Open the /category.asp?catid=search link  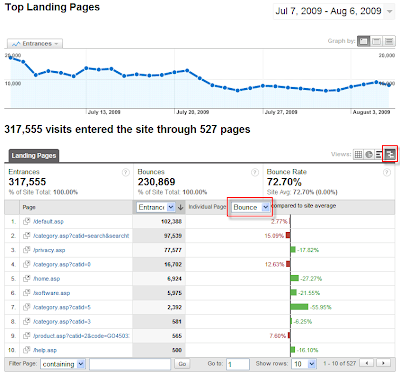pos(81,236)
